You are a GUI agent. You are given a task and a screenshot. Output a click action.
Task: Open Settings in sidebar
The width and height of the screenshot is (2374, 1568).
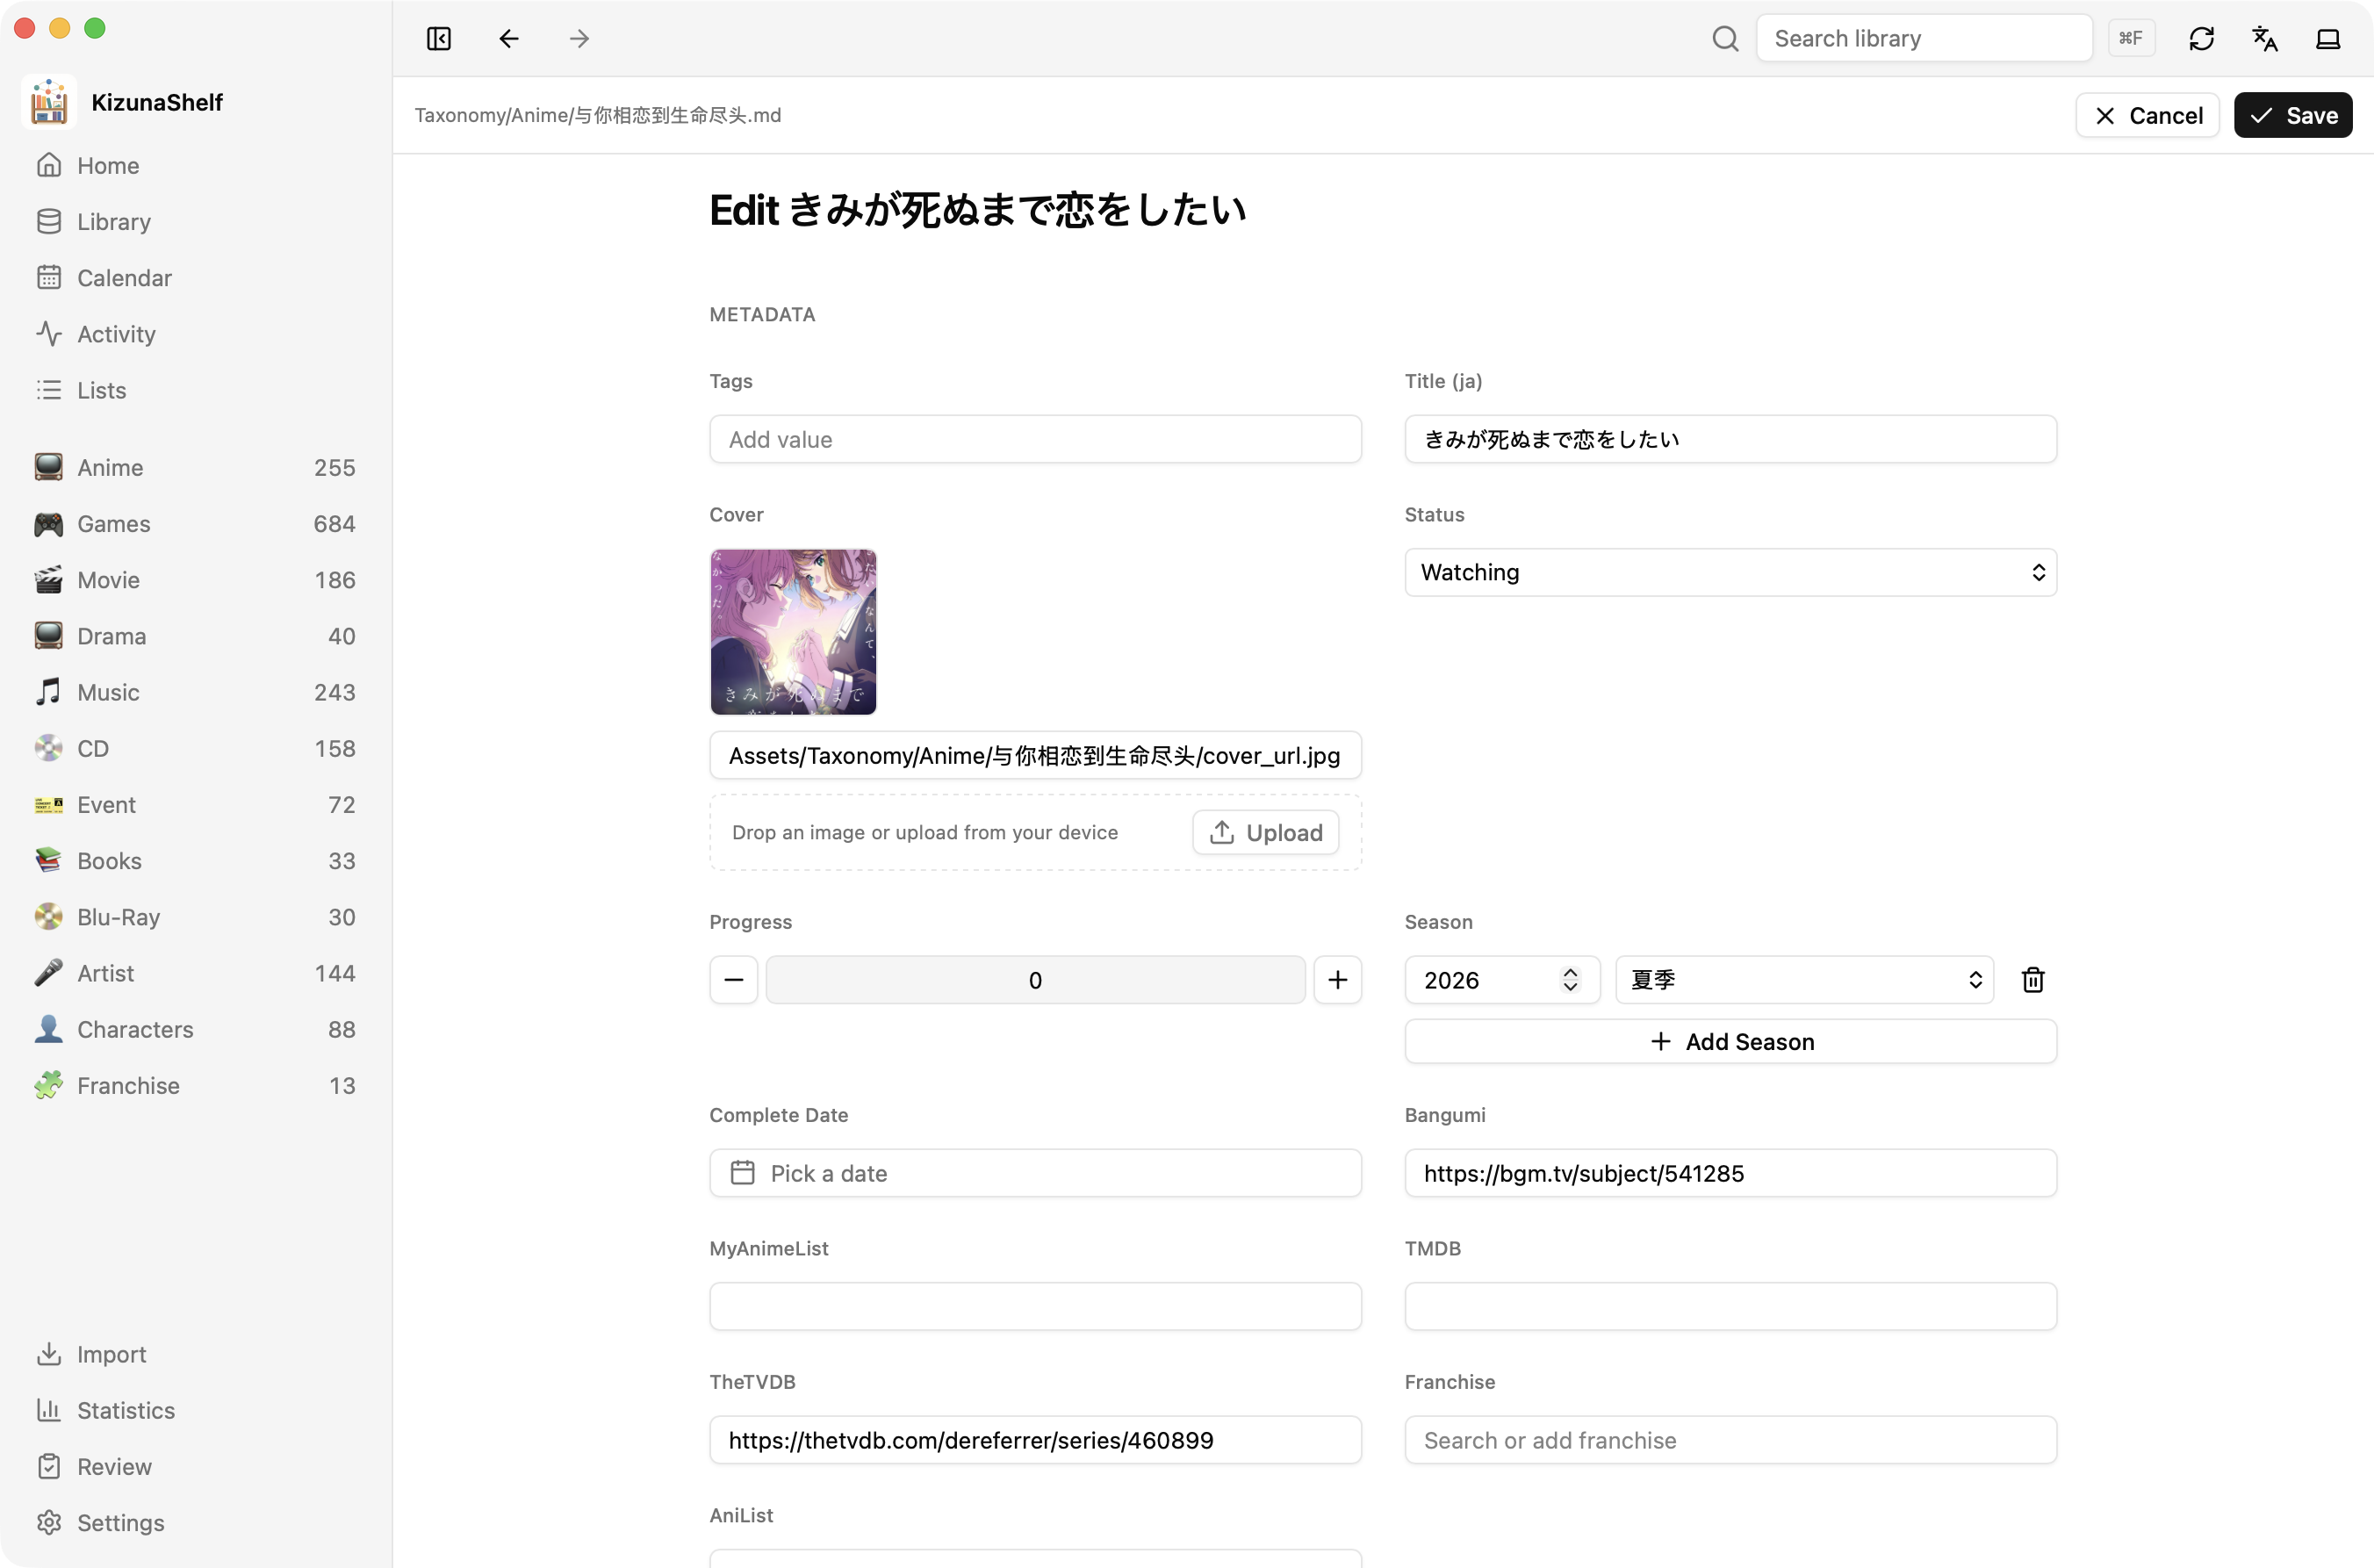tap(195, 1522)
